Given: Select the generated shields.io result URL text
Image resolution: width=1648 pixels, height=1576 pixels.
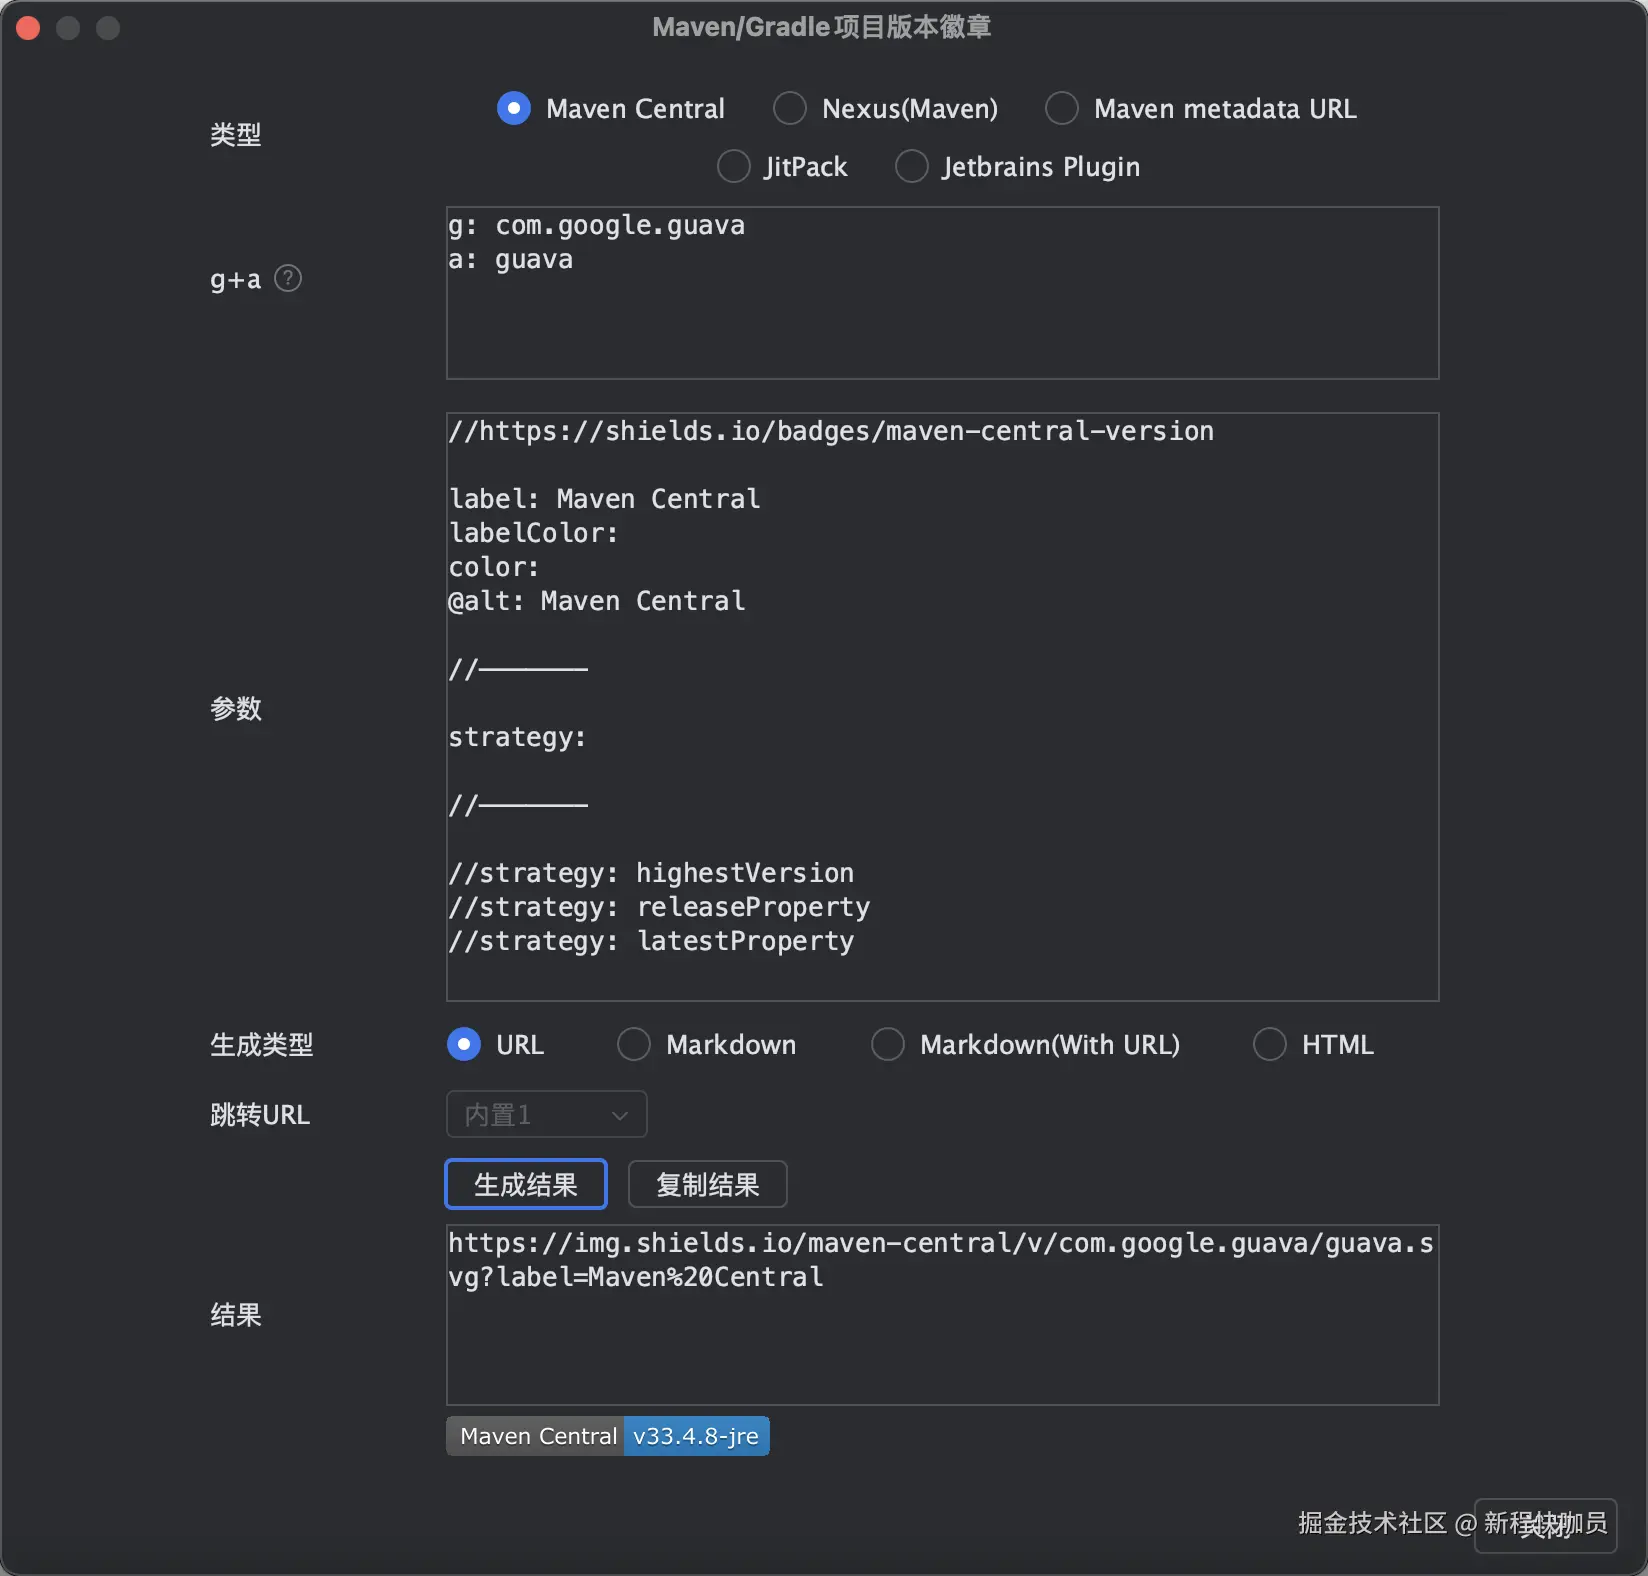Looking at the screenshot, I should 940,1260.
